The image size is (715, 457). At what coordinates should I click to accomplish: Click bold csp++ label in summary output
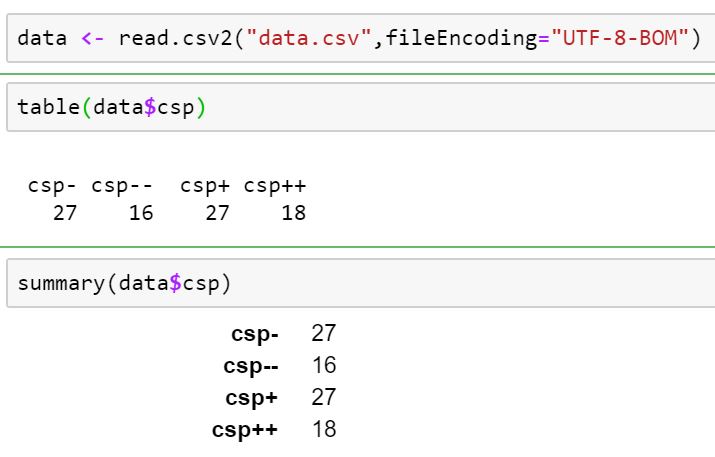245,430
